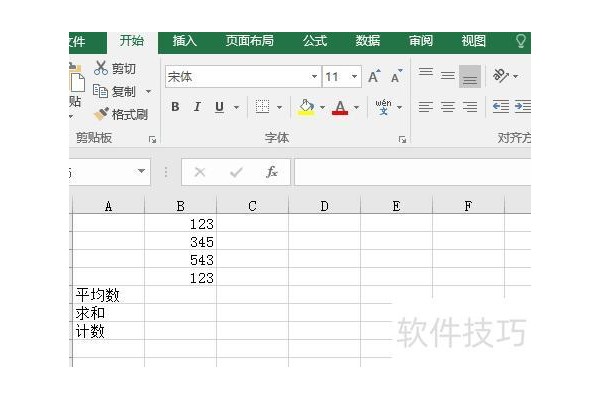
Task: Apply red font color
Action: (340, 107)
